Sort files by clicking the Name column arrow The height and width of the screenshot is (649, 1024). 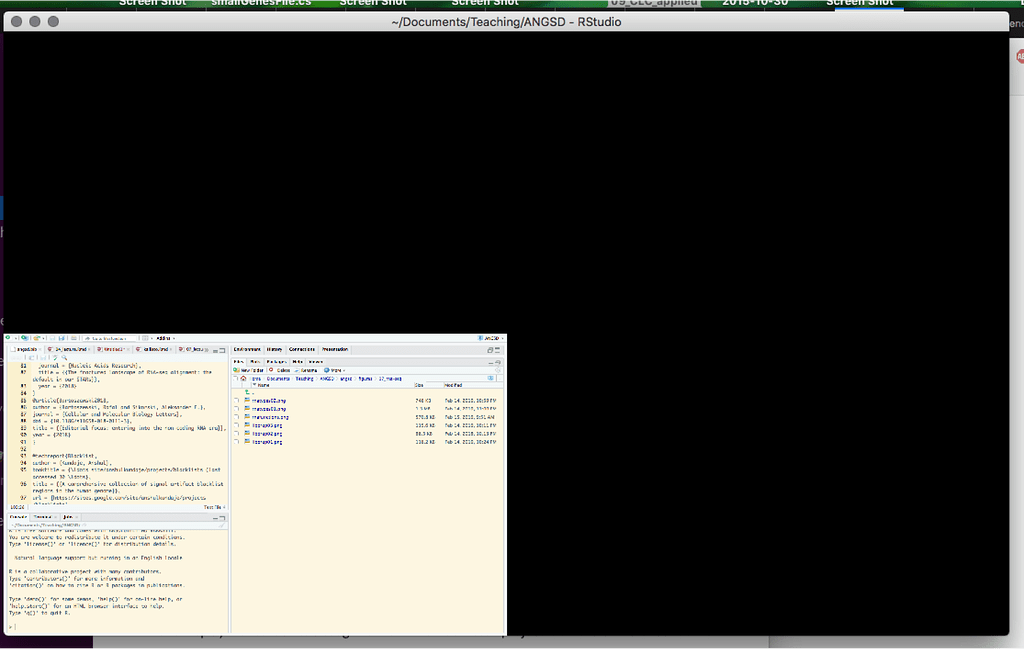point(254,385)
